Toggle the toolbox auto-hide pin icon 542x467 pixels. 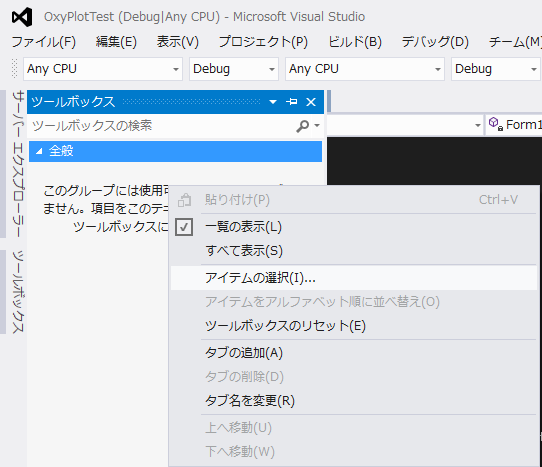[292, 102]
